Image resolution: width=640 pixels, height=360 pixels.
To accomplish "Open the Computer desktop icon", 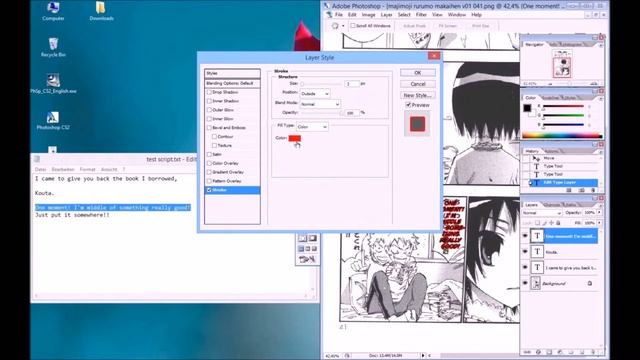I will click(x=53, y=11).
